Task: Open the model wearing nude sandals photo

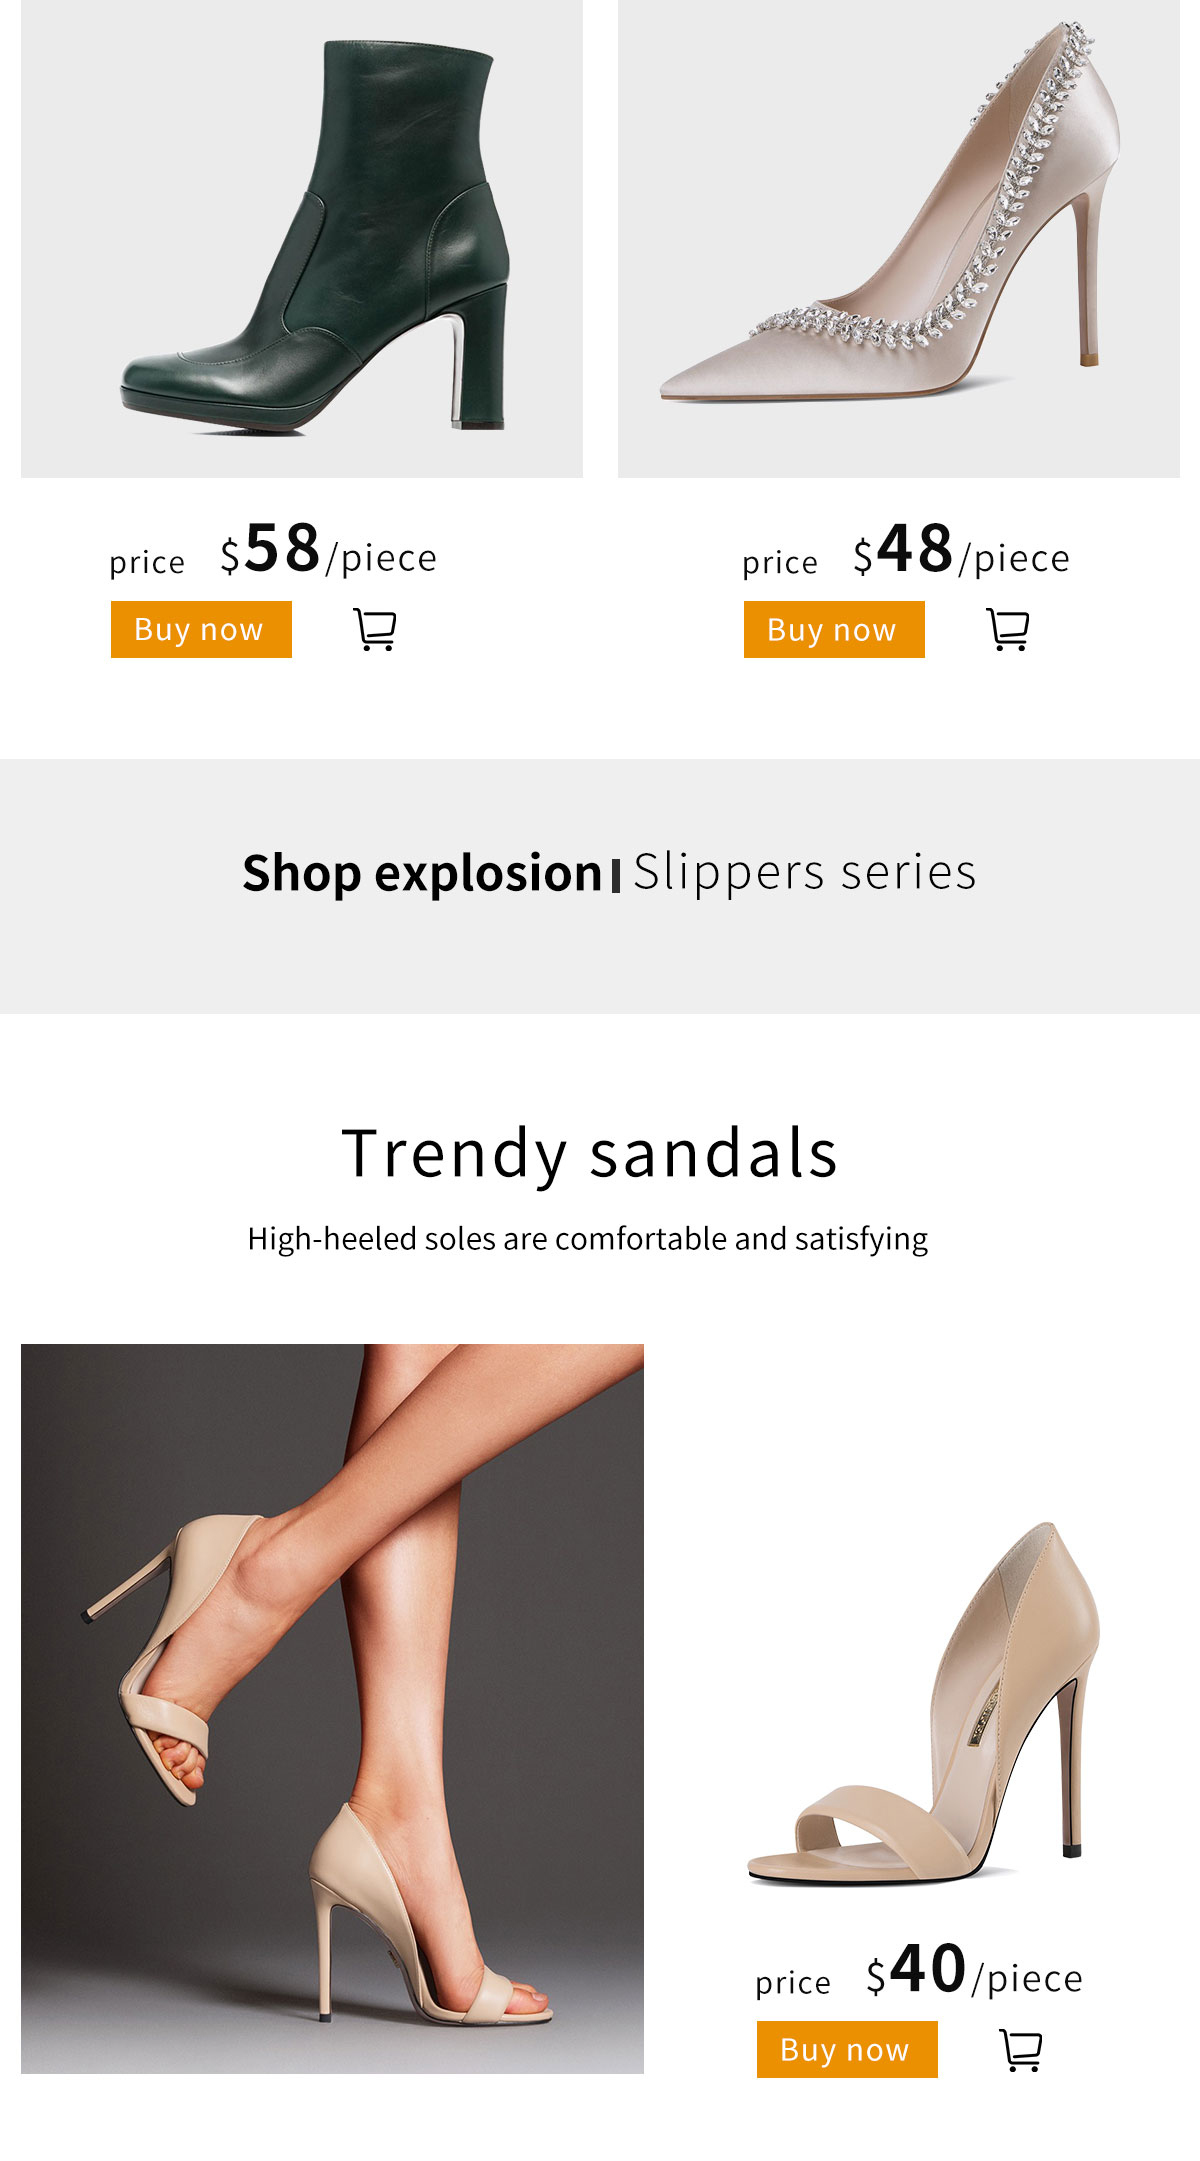Action: coord(332,1708)
